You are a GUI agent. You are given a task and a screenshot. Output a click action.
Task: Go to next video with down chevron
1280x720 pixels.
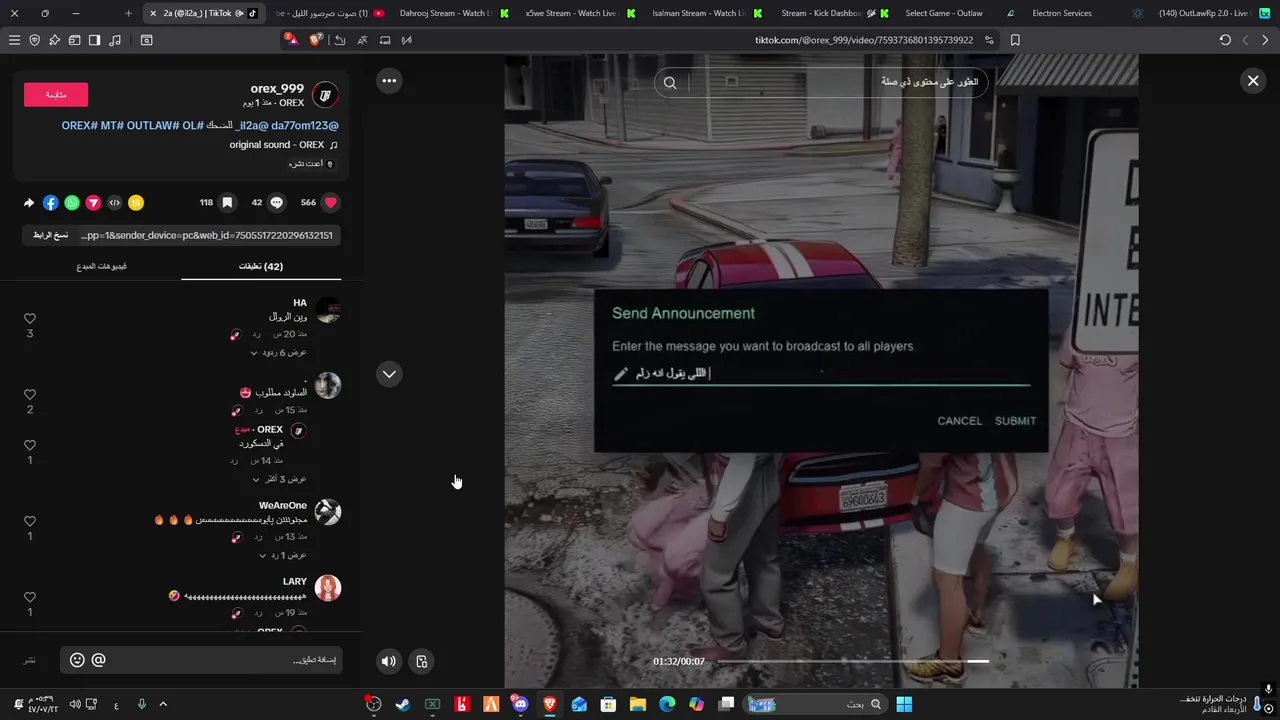tap(389, 374)
